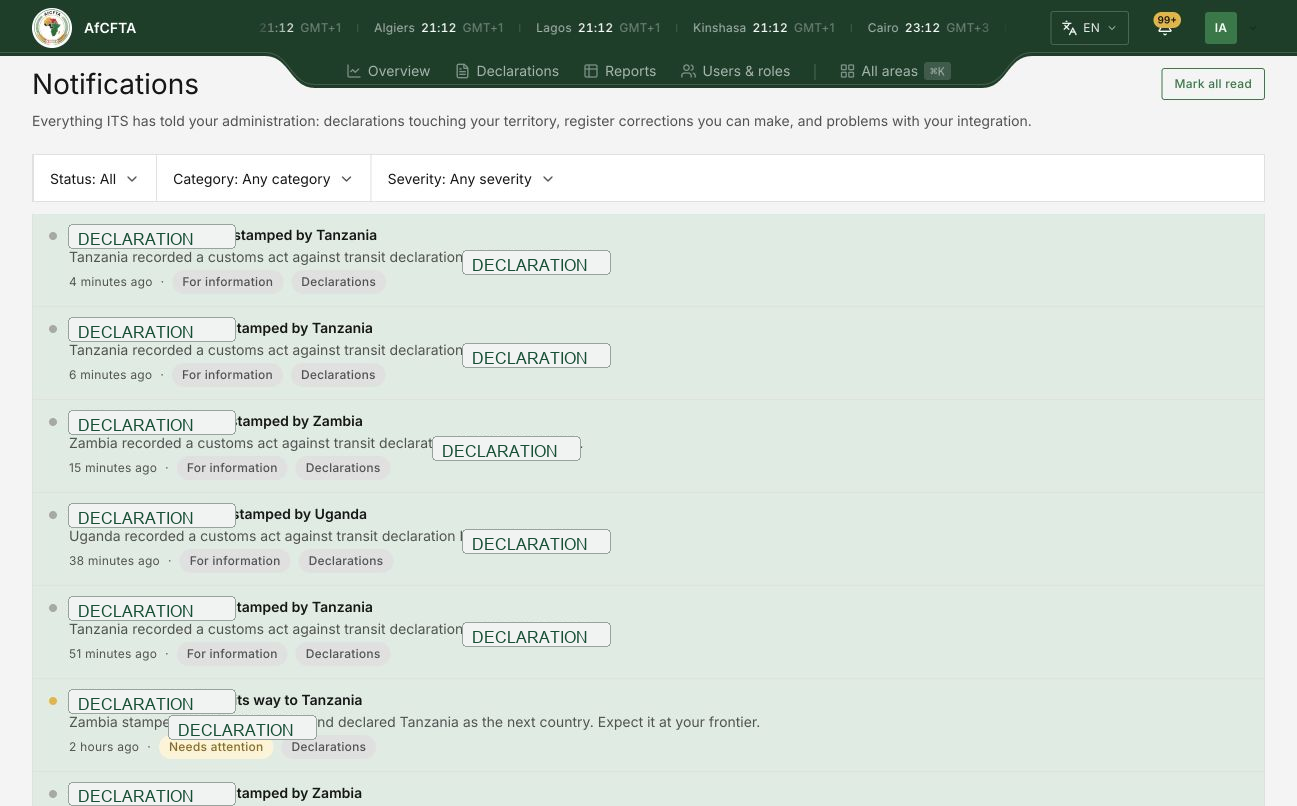Click the AfCFTA brand name link

point(110,28)
